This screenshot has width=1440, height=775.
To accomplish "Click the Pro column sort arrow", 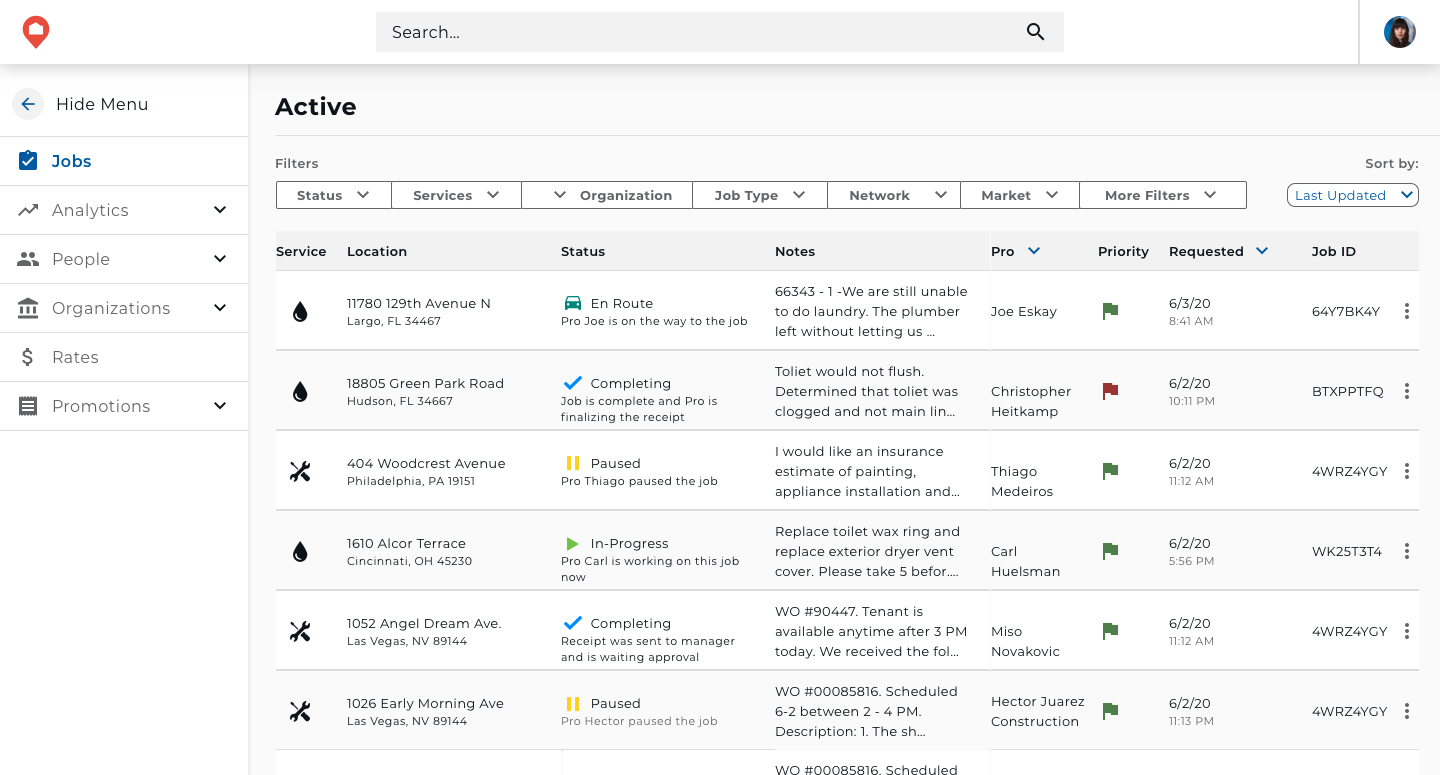I will tap(1034, 251).
